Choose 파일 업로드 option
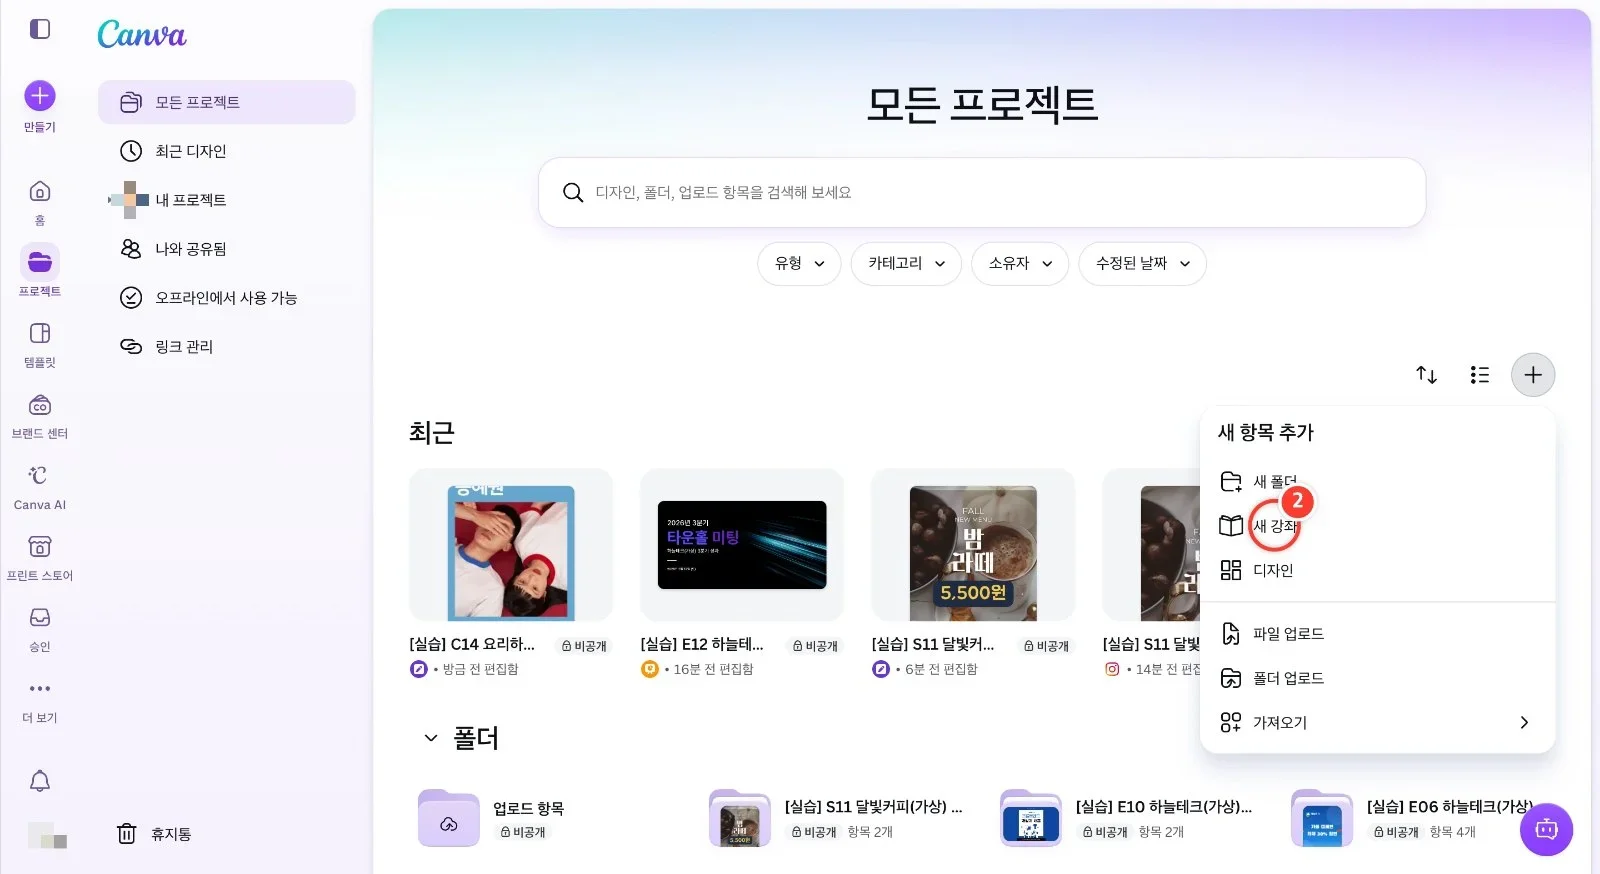 (x=1377, y=634)
